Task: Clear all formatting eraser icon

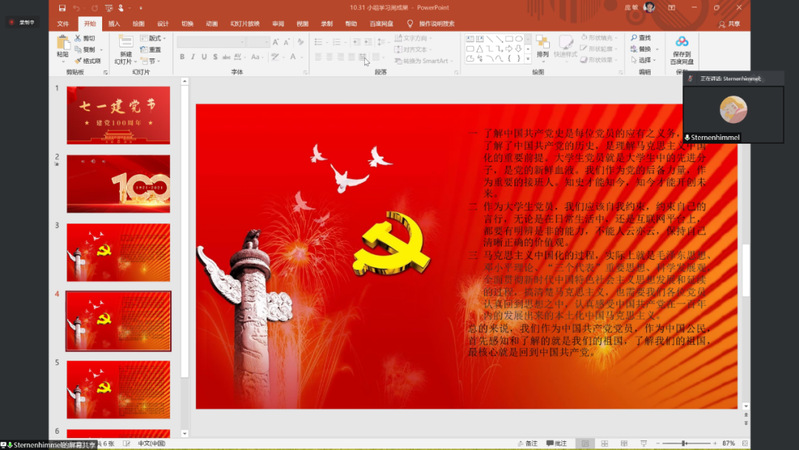Action: tap(301, 42)
